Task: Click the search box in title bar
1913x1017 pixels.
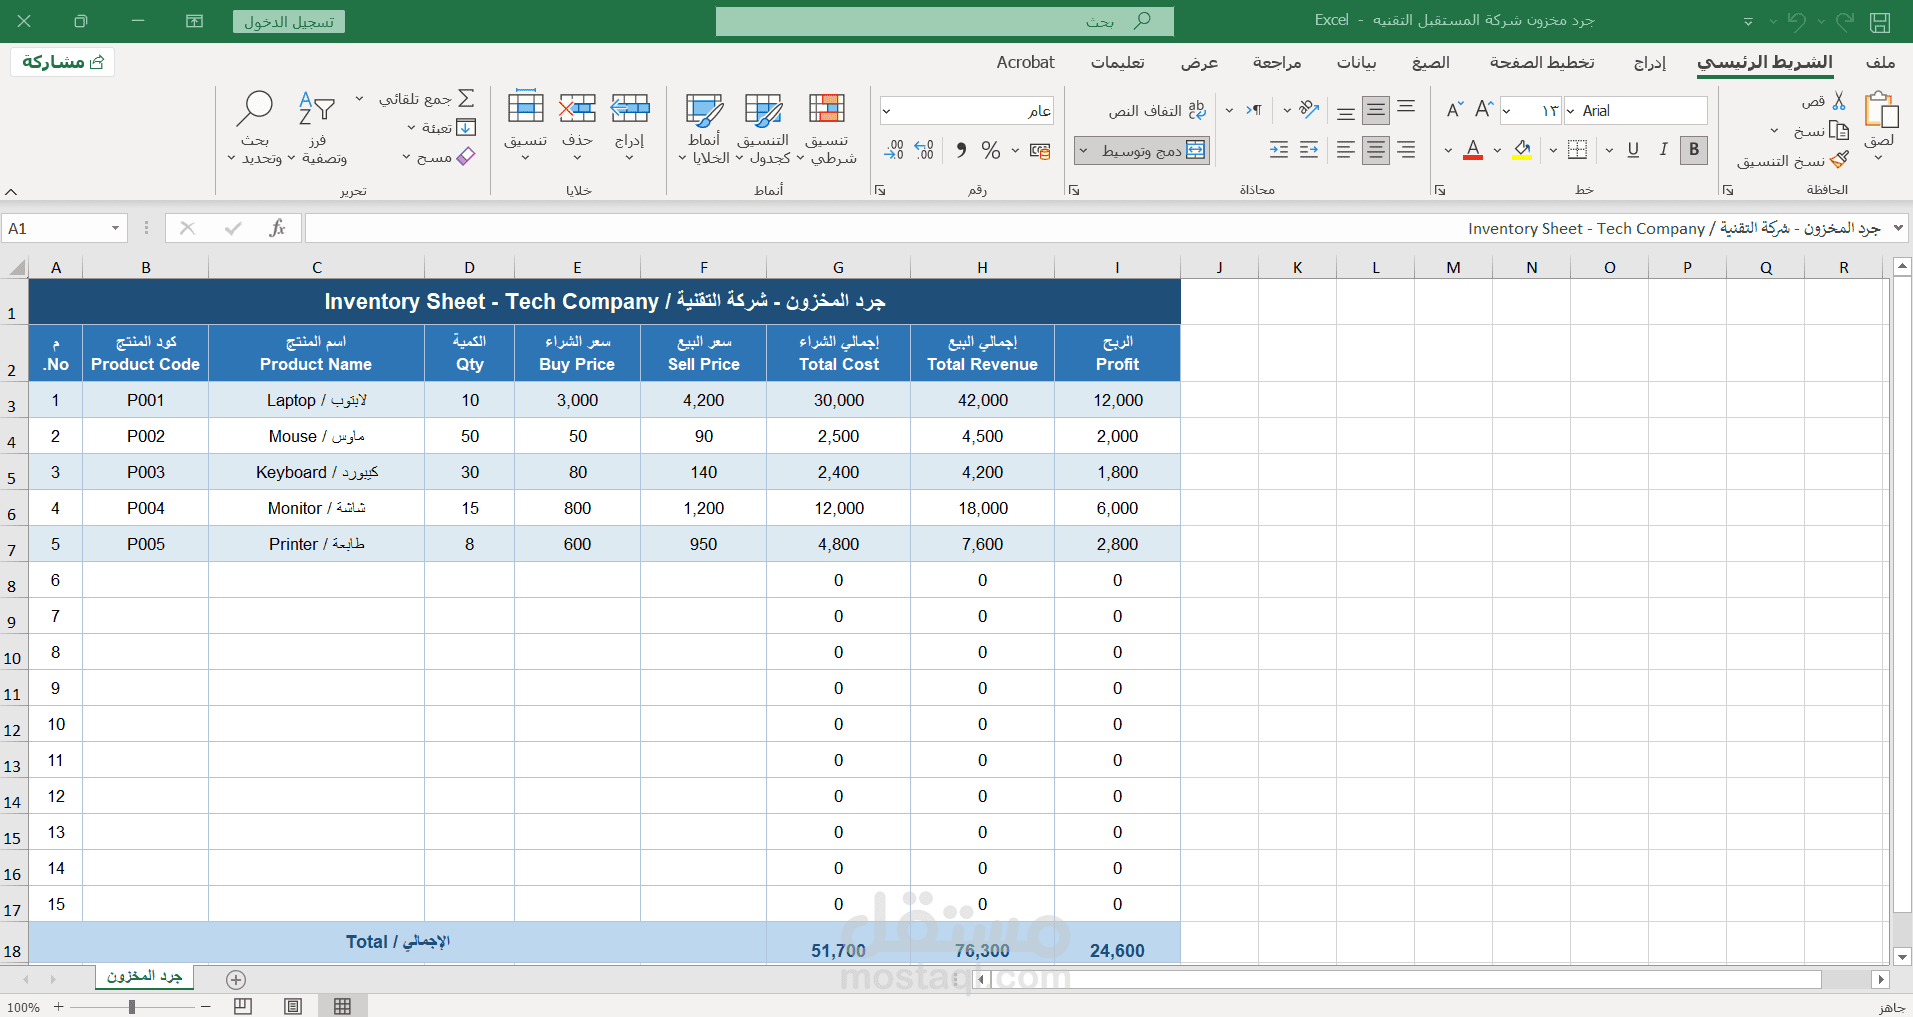Action: [x=945, y=21]
